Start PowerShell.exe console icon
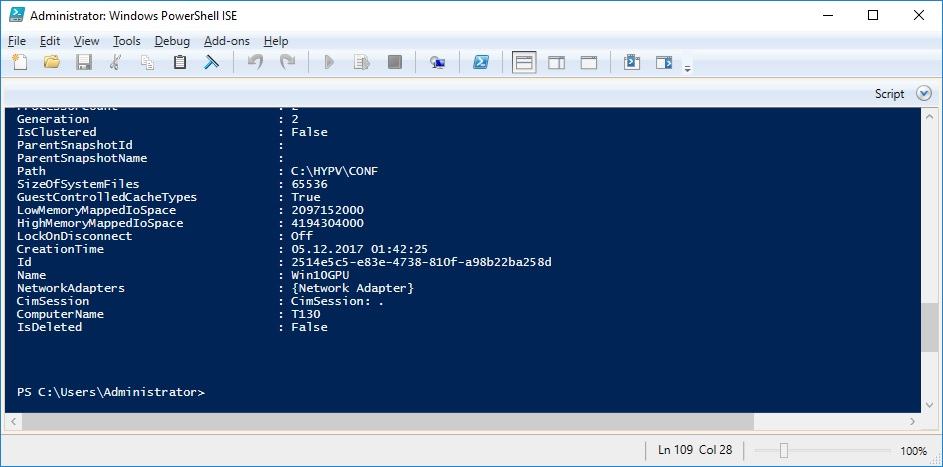This screenshot has width=943, height=467. coord(481,62)
